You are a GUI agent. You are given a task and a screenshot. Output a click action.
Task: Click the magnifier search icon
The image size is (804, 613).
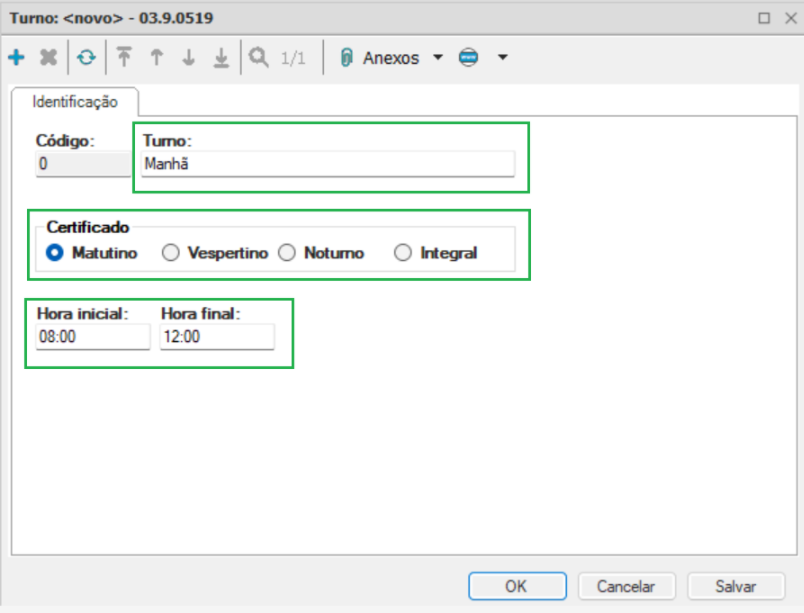258,57
